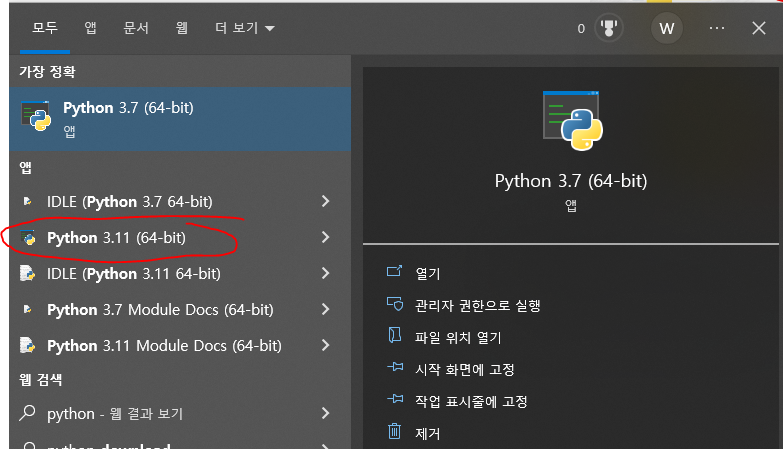Switch to the 웹 tab
The width and height of the screenshot is (783, 449).
coord(182,28)
